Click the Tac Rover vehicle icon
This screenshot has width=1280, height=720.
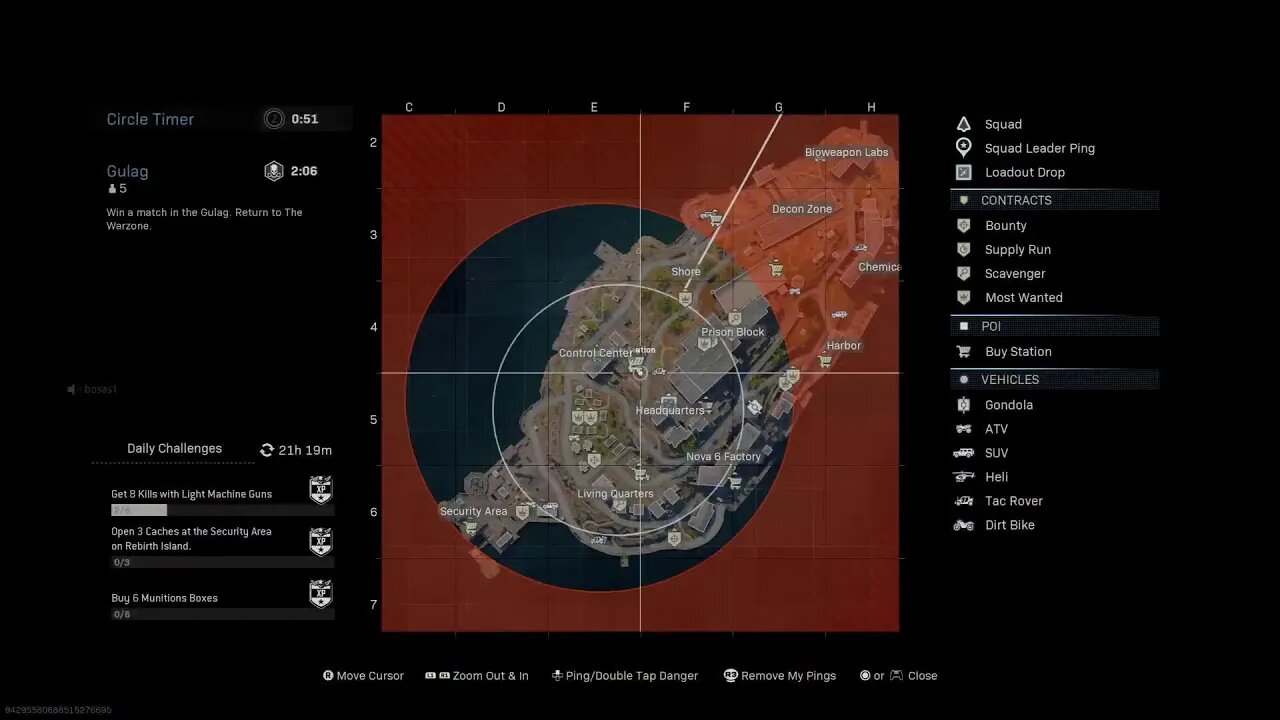pos(964,501)
